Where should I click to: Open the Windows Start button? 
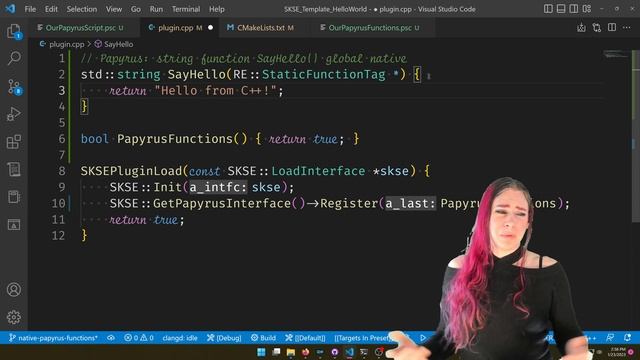[261, 352]
